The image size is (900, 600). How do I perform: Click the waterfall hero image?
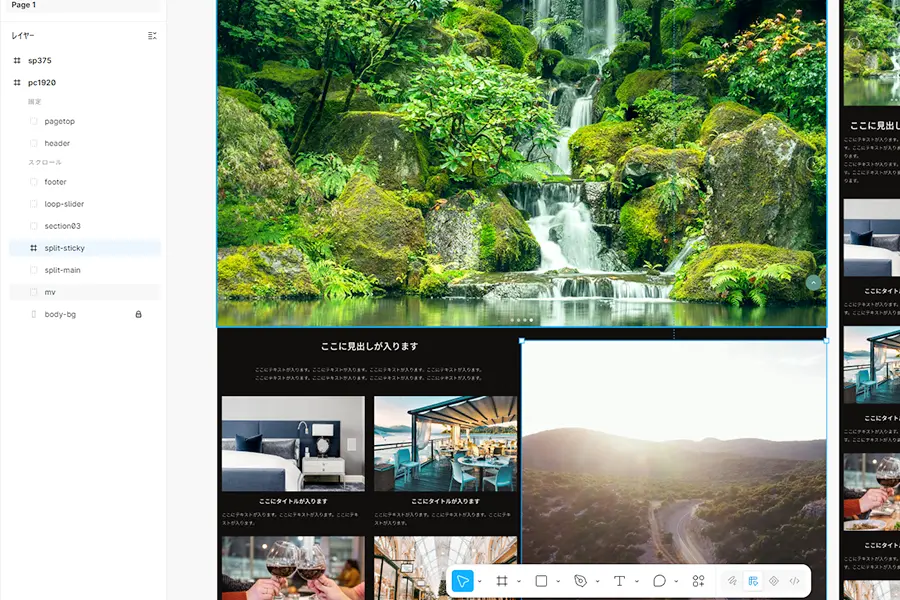[522, 164]
